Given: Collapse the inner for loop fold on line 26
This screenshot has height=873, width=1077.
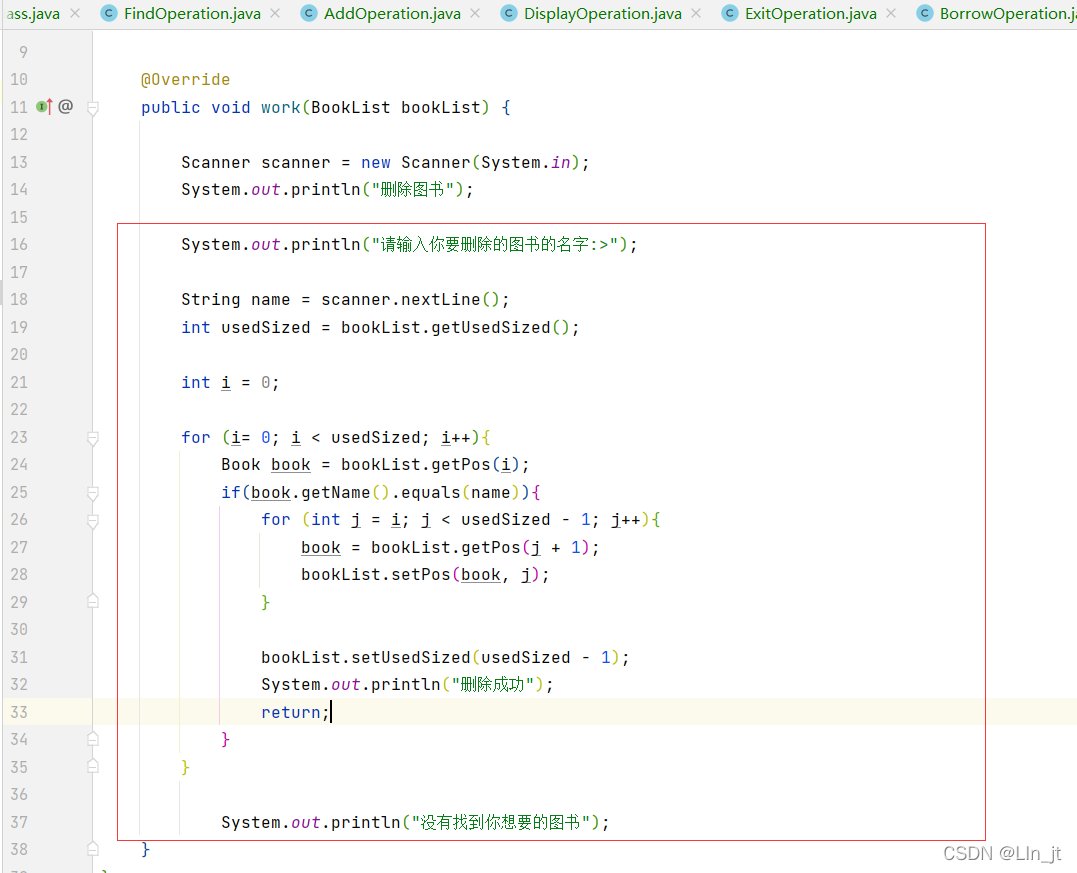Looking at the screenshot, I should [x=93, y=521].
